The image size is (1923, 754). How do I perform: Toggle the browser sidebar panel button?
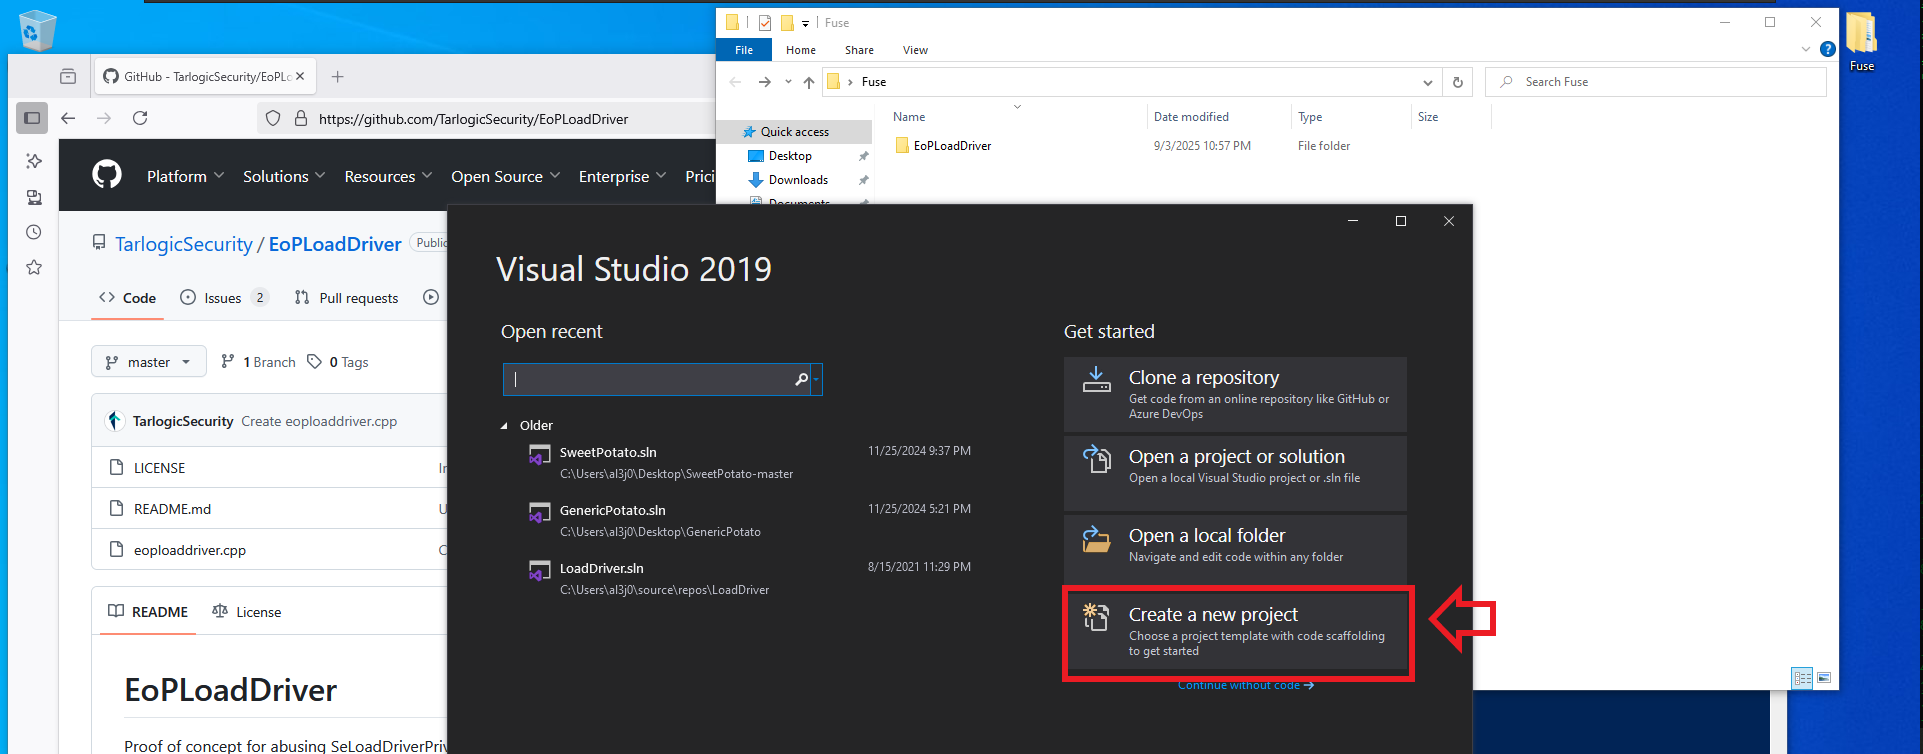[x=32, y=118]
